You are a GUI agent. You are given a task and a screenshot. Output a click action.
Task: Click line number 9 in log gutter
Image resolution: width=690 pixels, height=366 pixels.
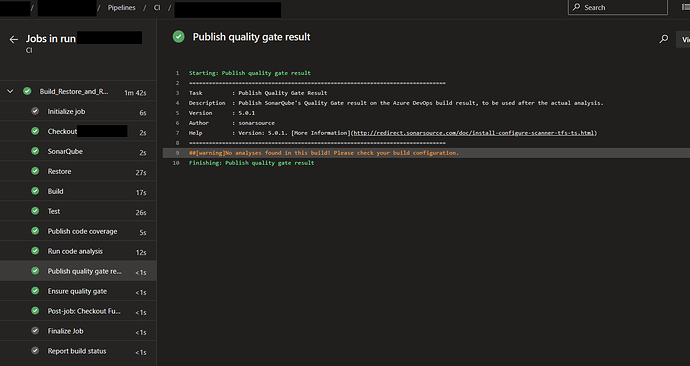tap(177, 153)
